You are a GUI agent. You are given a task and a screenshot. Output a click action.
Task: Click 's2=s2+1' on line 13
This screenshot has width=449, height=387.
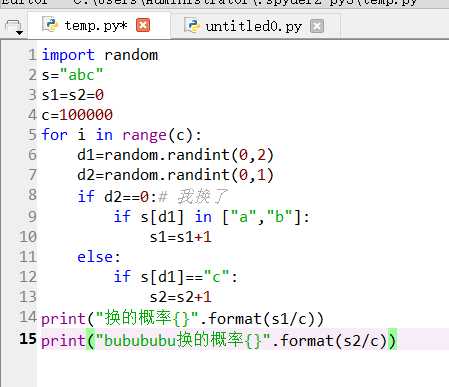tap(181, 297)
